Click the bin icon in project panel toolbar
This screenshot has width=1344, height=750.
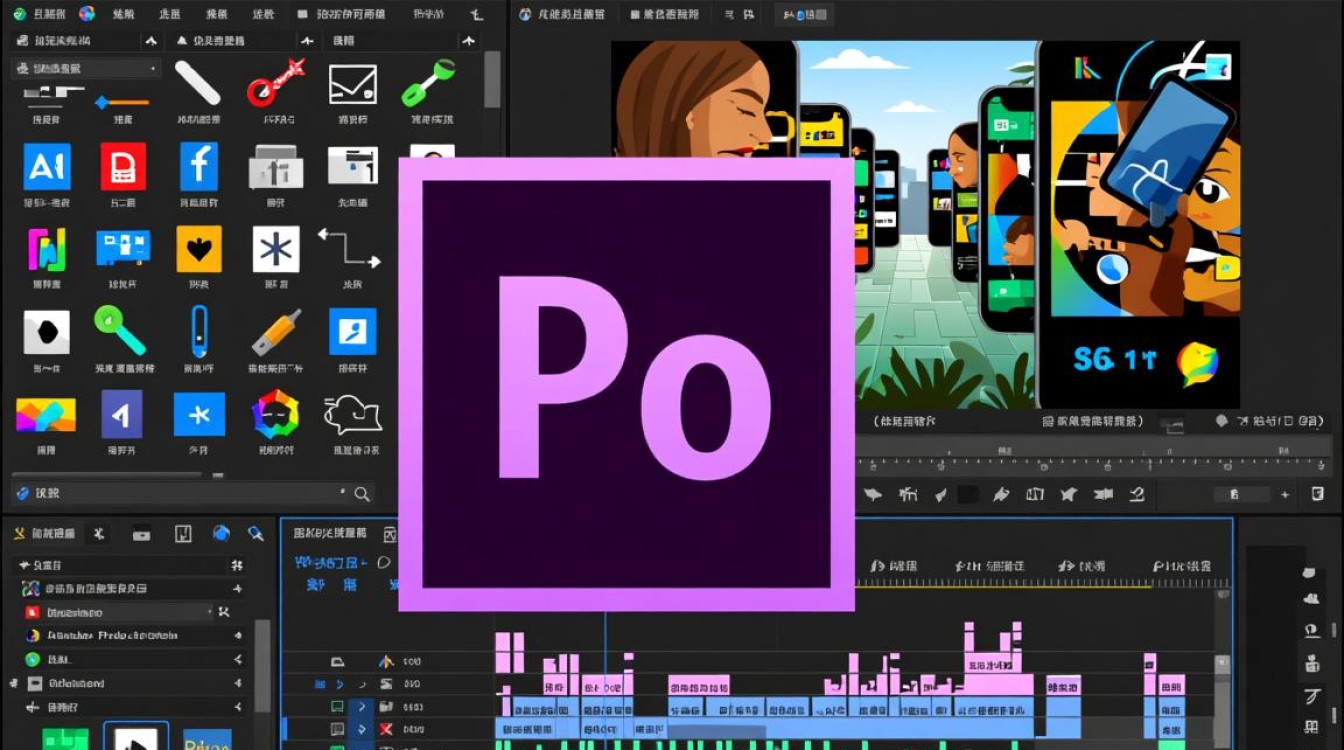point(141,534)
